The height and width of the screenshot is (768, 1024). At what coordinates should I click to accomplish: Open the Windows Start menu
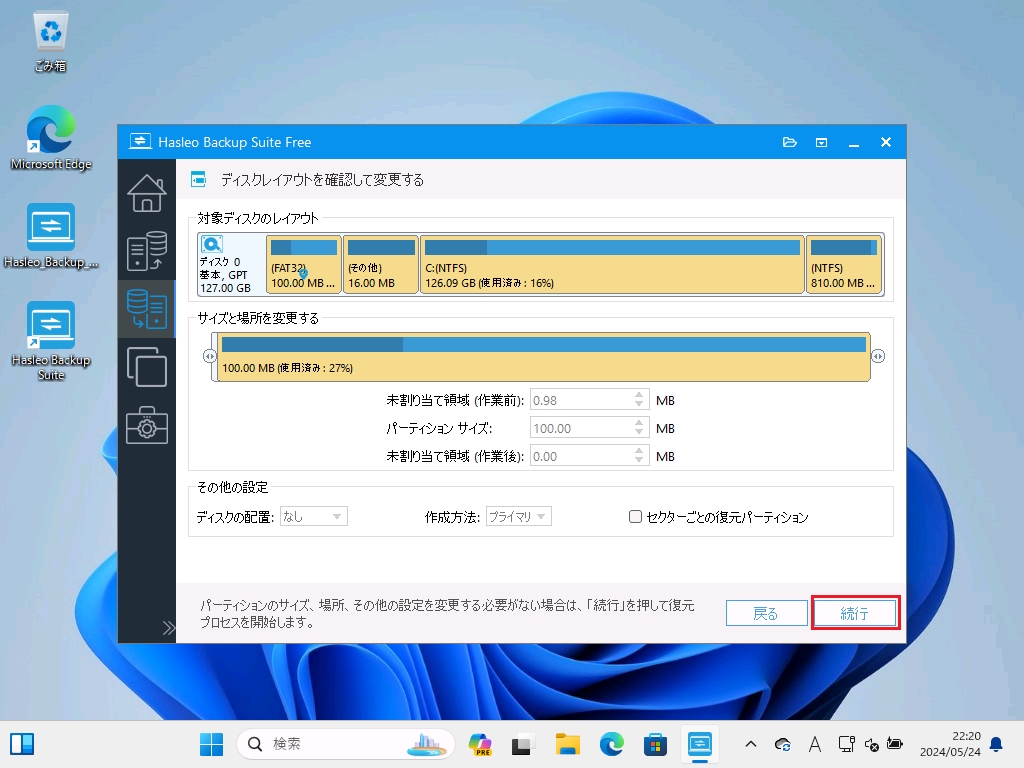click(x=211, y=744)
